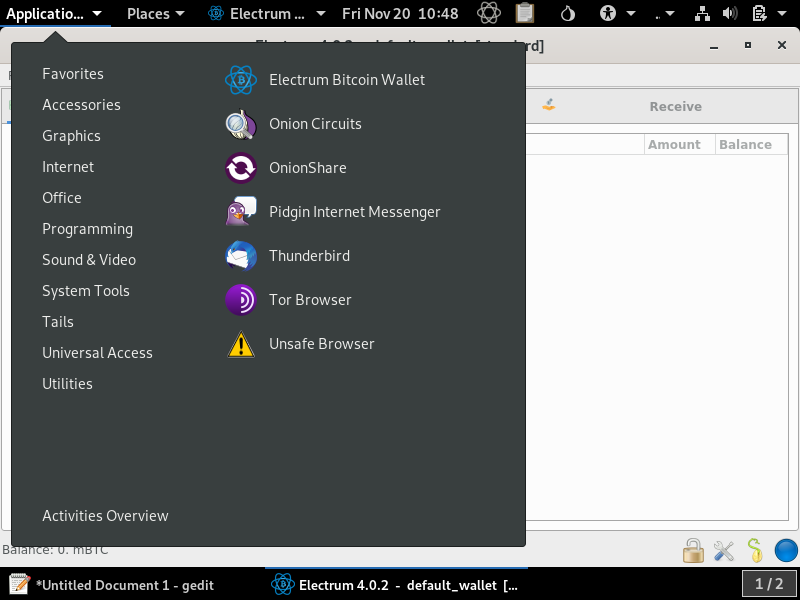Click the OnionShare label text
The image size is (800, 600).
click(x=308, y=168)
